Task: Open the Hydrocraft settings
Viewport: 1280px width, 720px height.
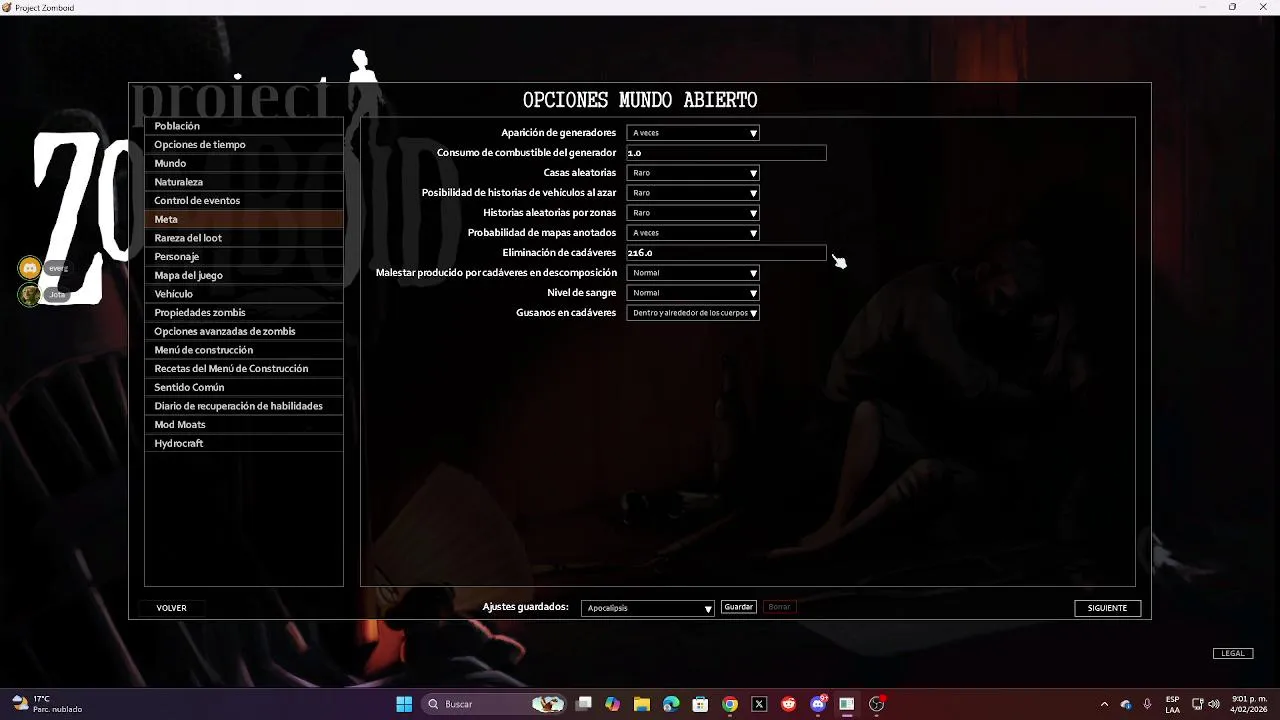Action: click(x=244, y=443)
